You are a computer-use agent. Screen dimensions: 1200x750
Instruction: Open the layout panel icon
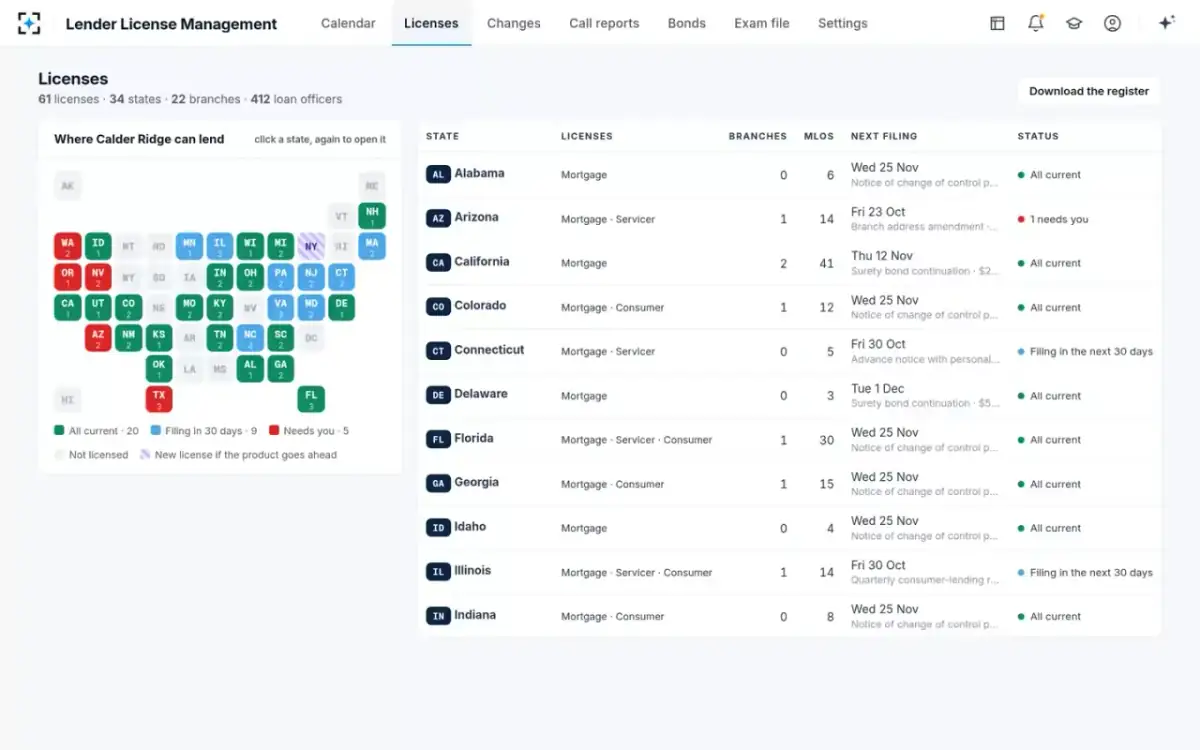(x=997, y=23)
